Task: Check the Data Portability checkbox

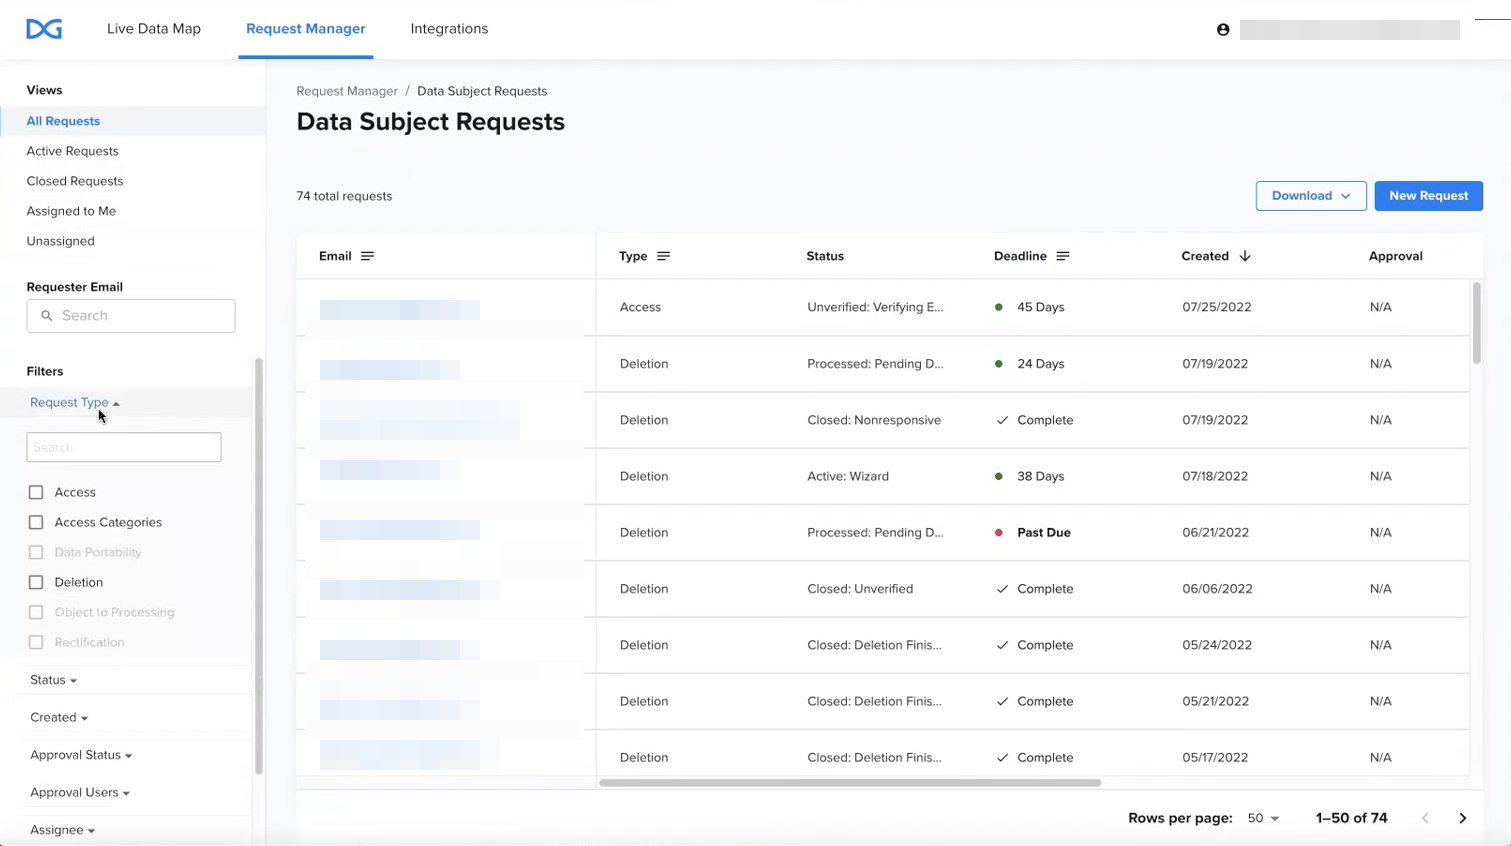Action: (x=36, y=552)
